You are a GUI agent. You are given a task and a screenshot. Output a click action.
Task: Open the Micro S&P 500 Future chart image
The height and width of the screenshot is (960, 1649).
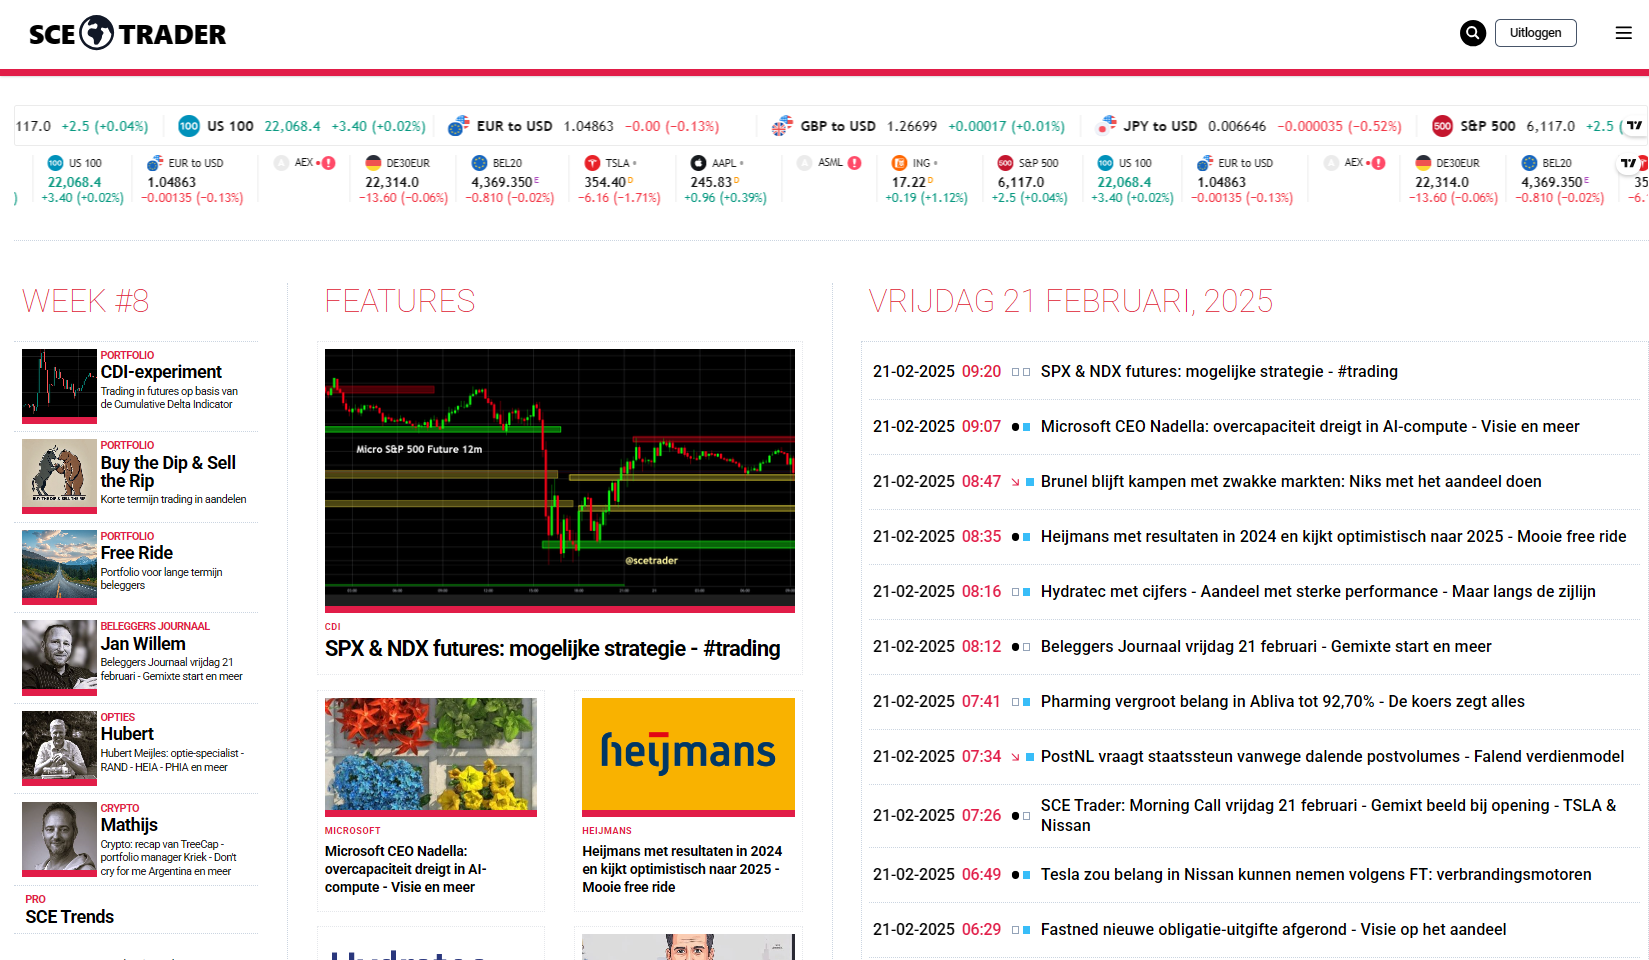pos(560,480)
